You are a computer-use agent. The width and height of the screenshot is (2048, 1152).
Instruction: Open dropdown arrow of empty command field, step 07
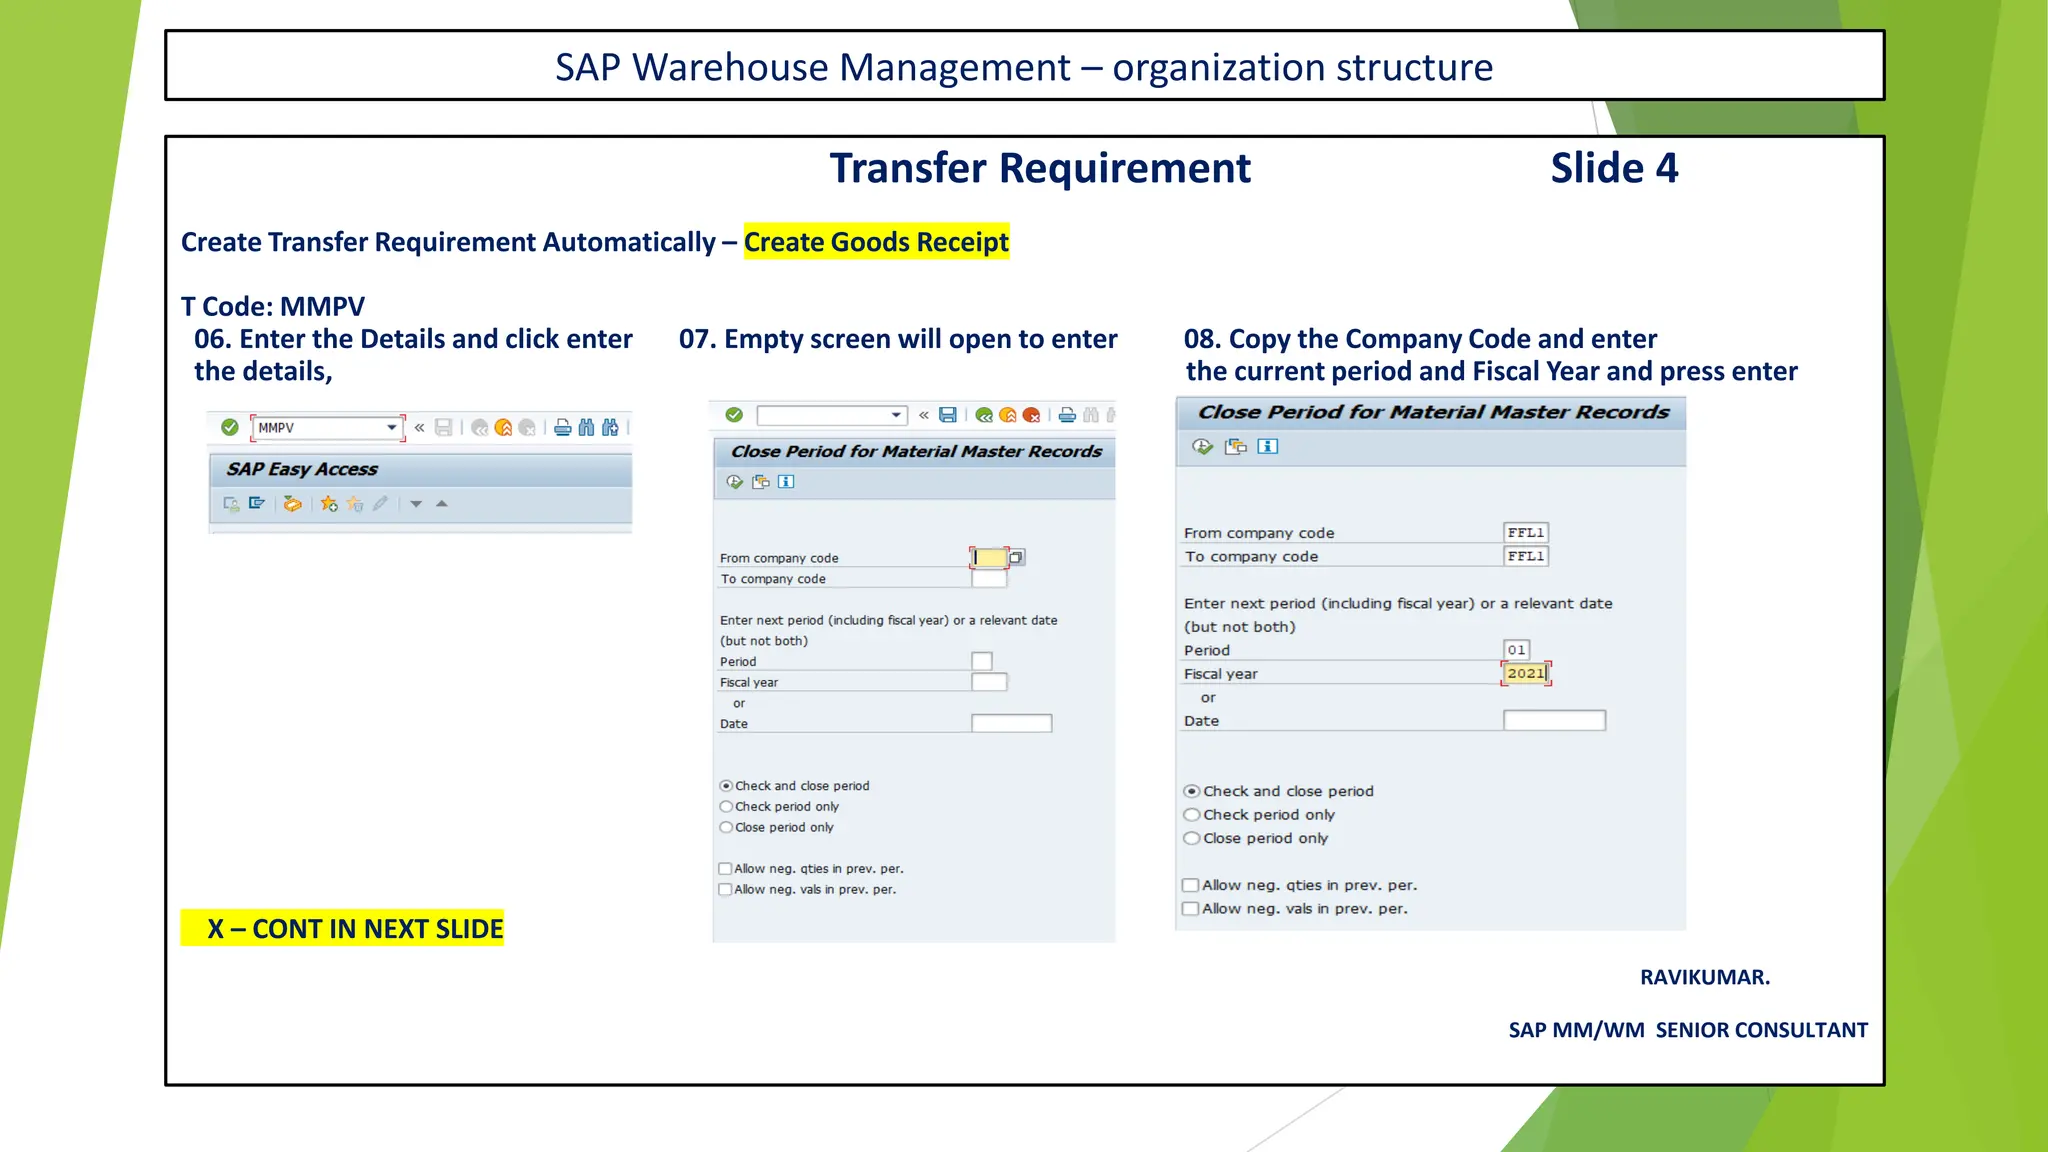click(896, 415)
